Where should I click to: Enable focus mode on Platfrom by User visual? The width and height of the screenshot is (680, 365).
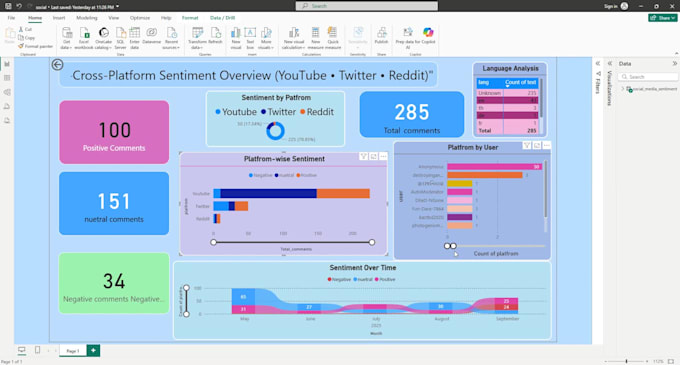coord(537,145)
